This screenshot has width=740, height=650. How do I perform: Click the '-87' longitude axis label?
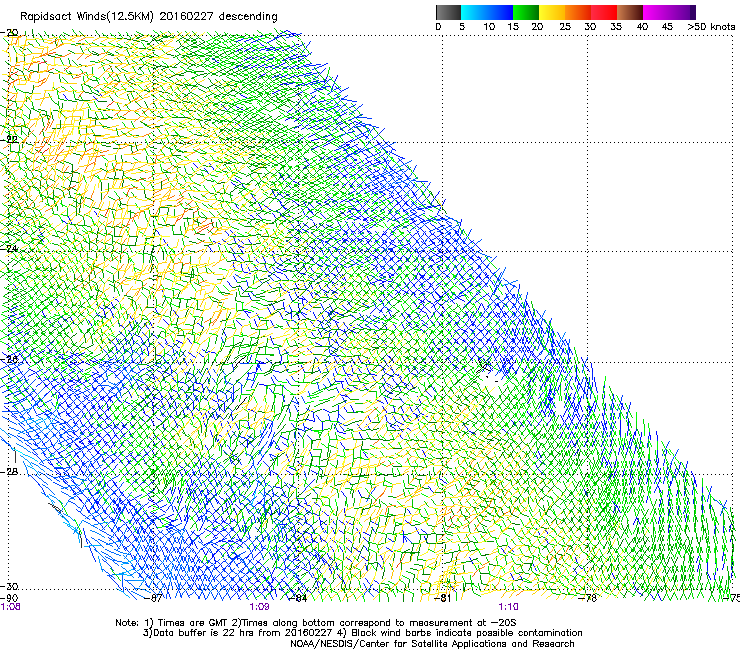coord(154,598)
